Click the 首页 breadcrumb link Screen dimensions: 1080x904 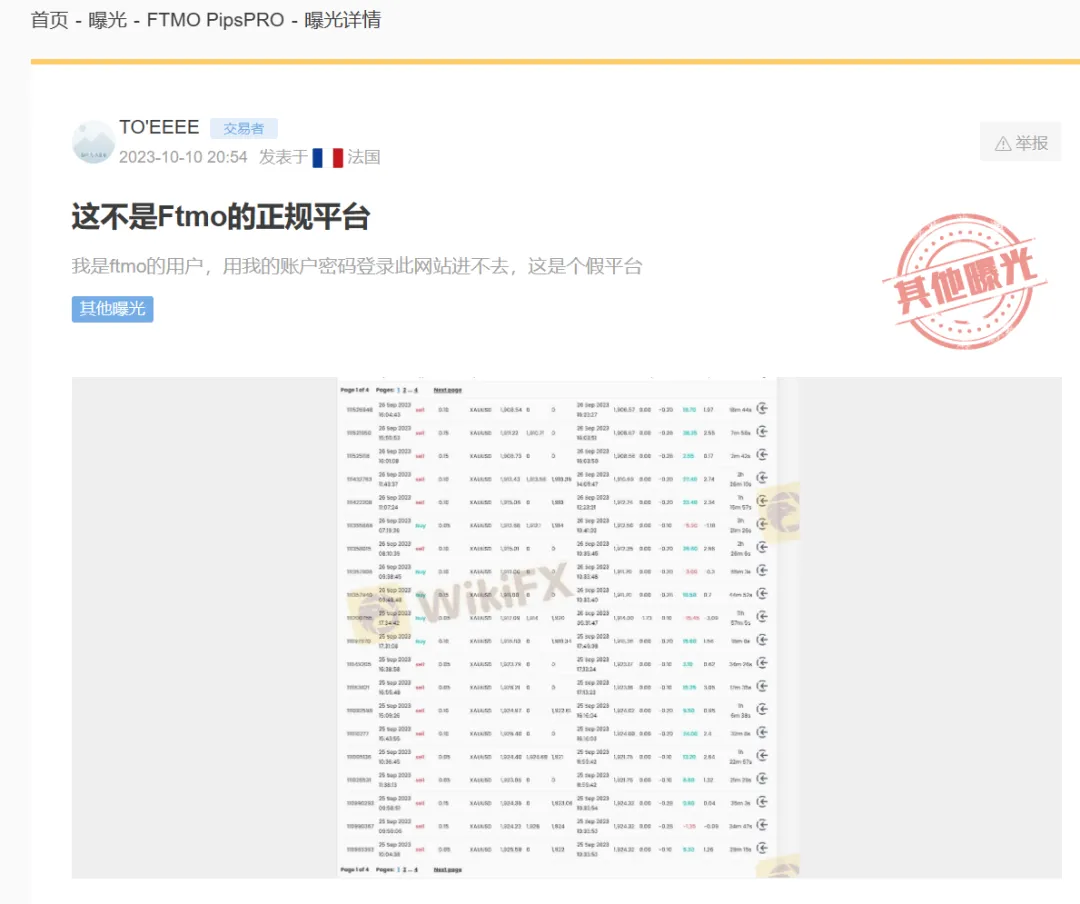(50, 20)
